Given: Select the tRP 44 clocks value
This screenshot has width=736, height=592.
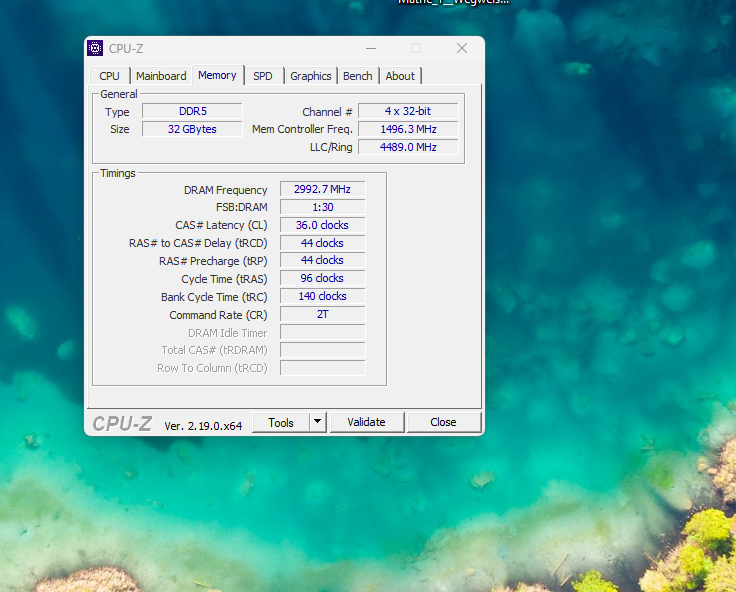Looking at the screenshot, I should (322, 260).
